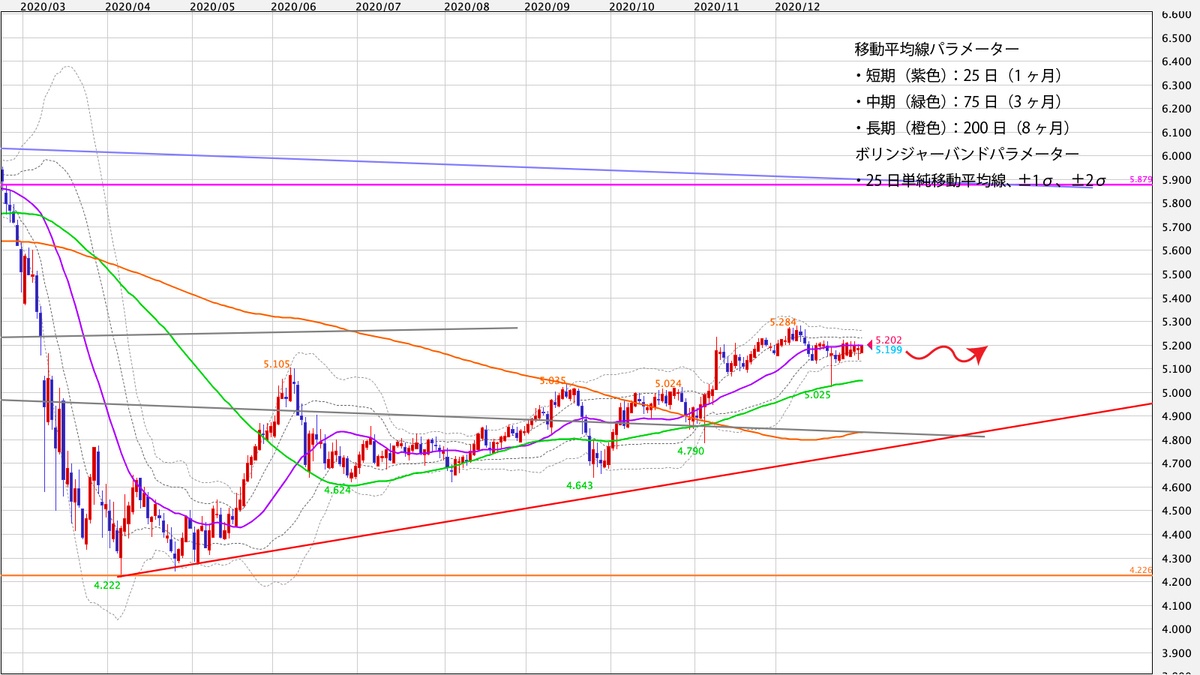
Task: Click the 4.800 axis value
Action: (1174, 440)
